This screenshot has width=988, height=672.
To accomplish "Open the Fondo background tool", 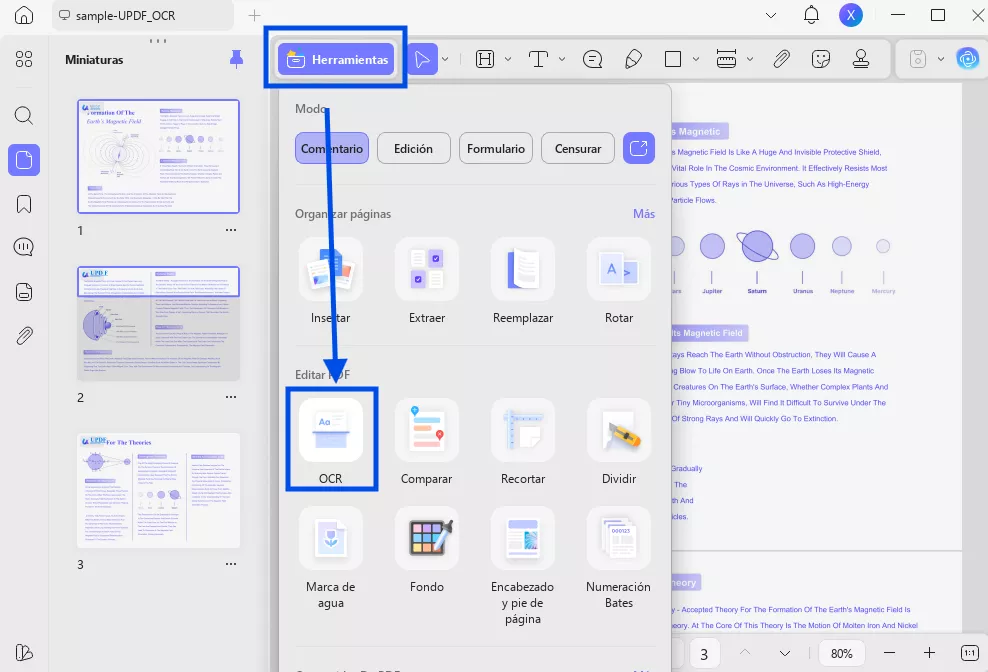I will (427, 550).
